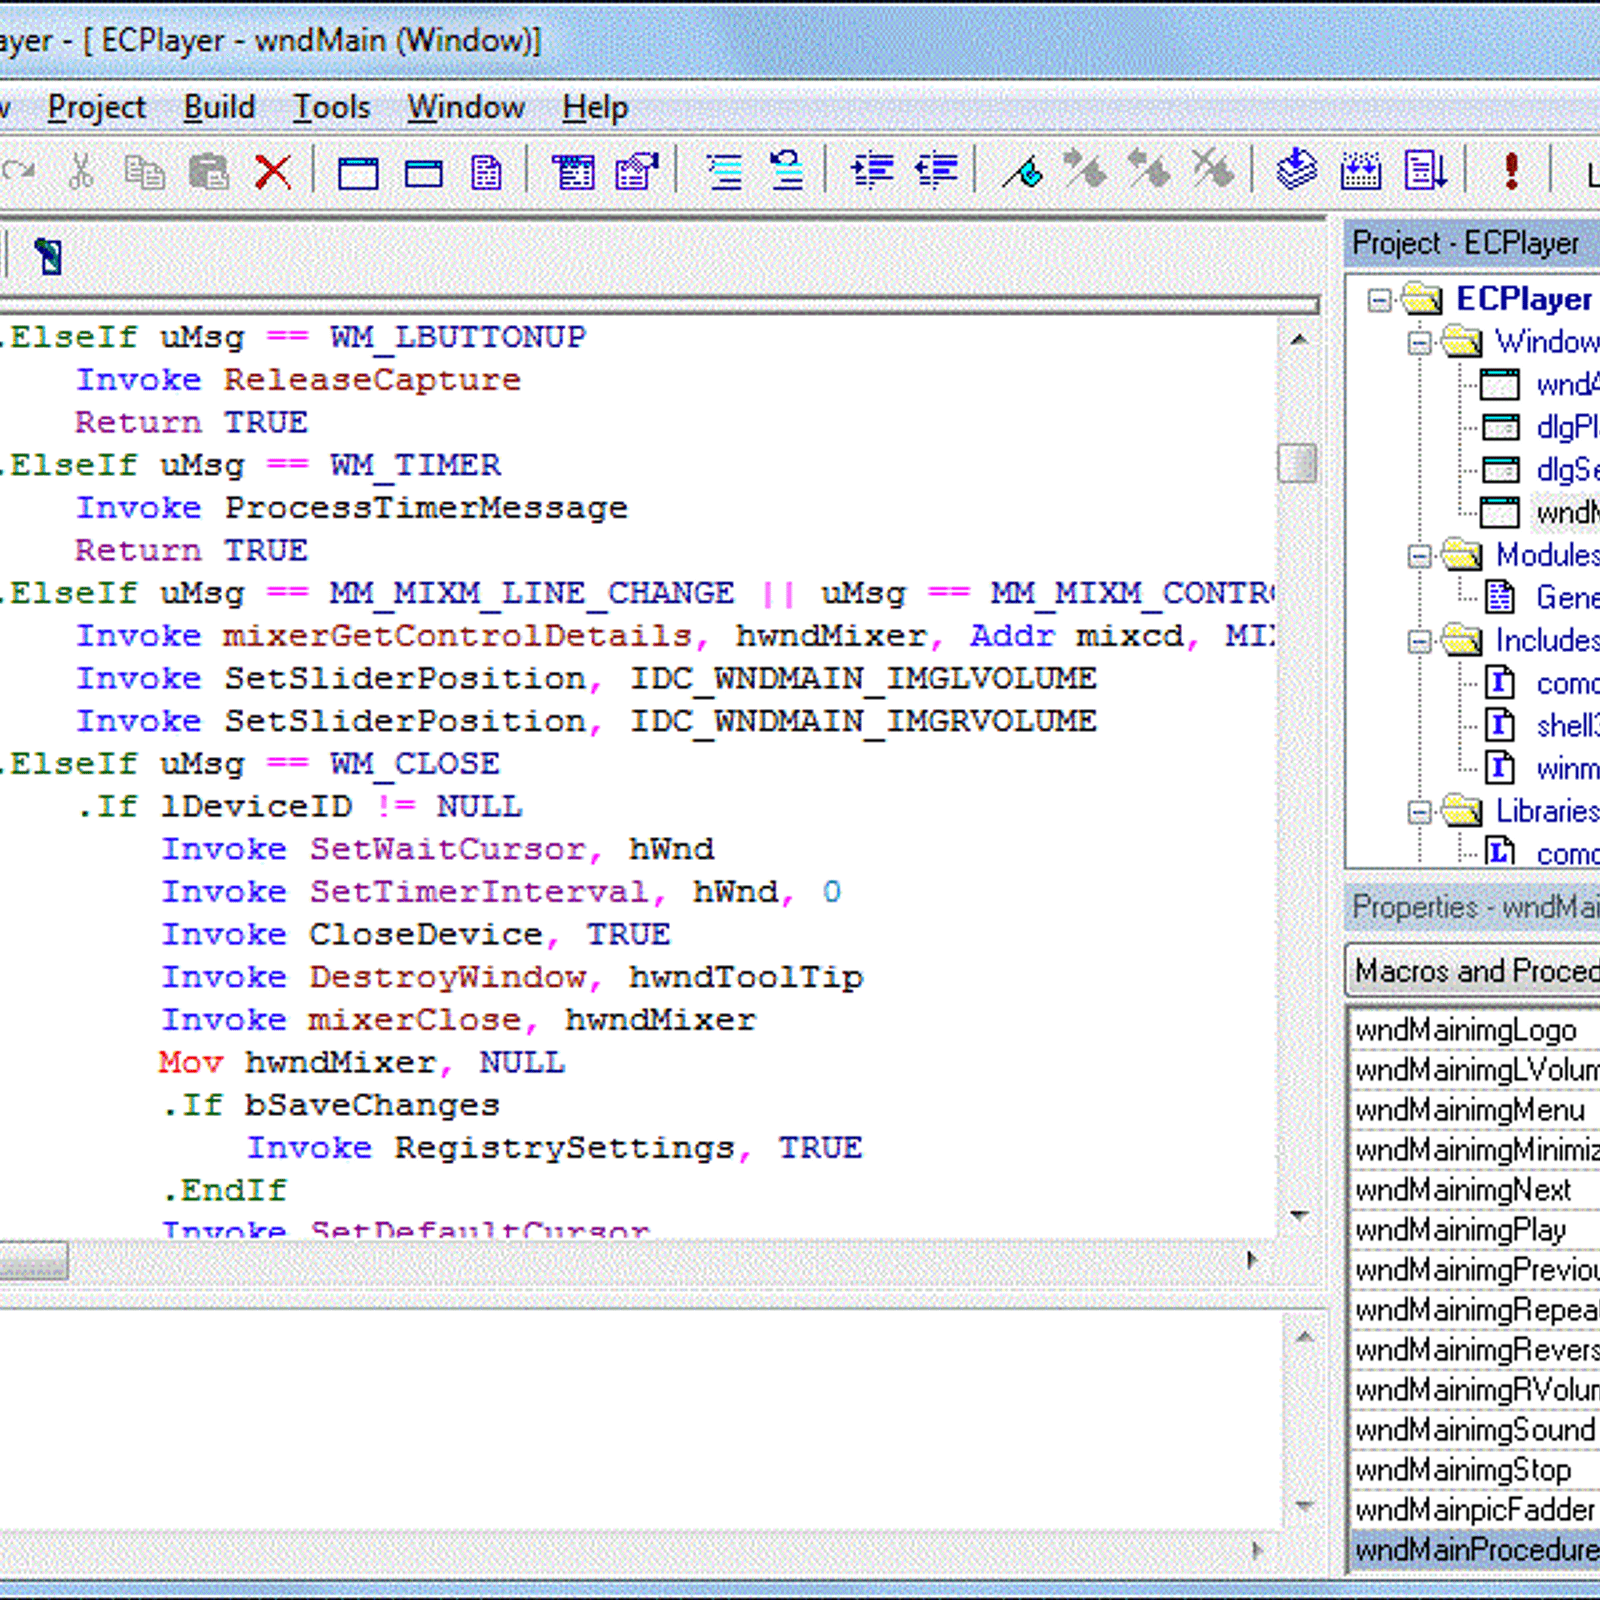Select the highlighted wndMainProcedure list entry

[1476, 1550]
